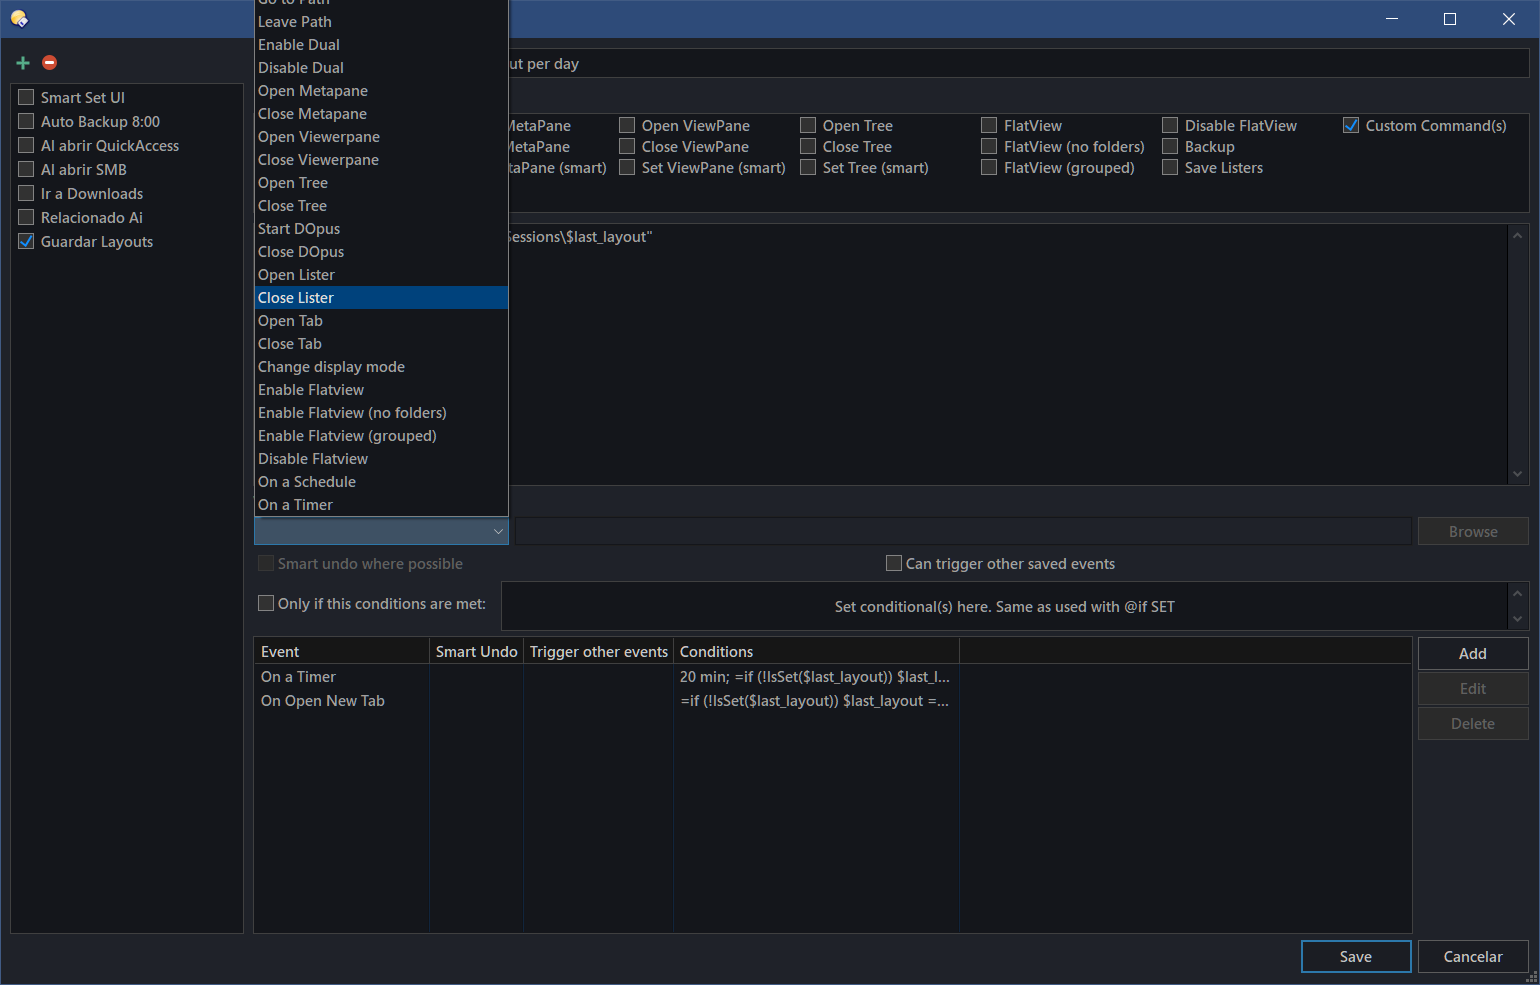1540x985 pixels.
Task: Select Open Viewerpane from dropdown list
Action: tap(381, 136)
